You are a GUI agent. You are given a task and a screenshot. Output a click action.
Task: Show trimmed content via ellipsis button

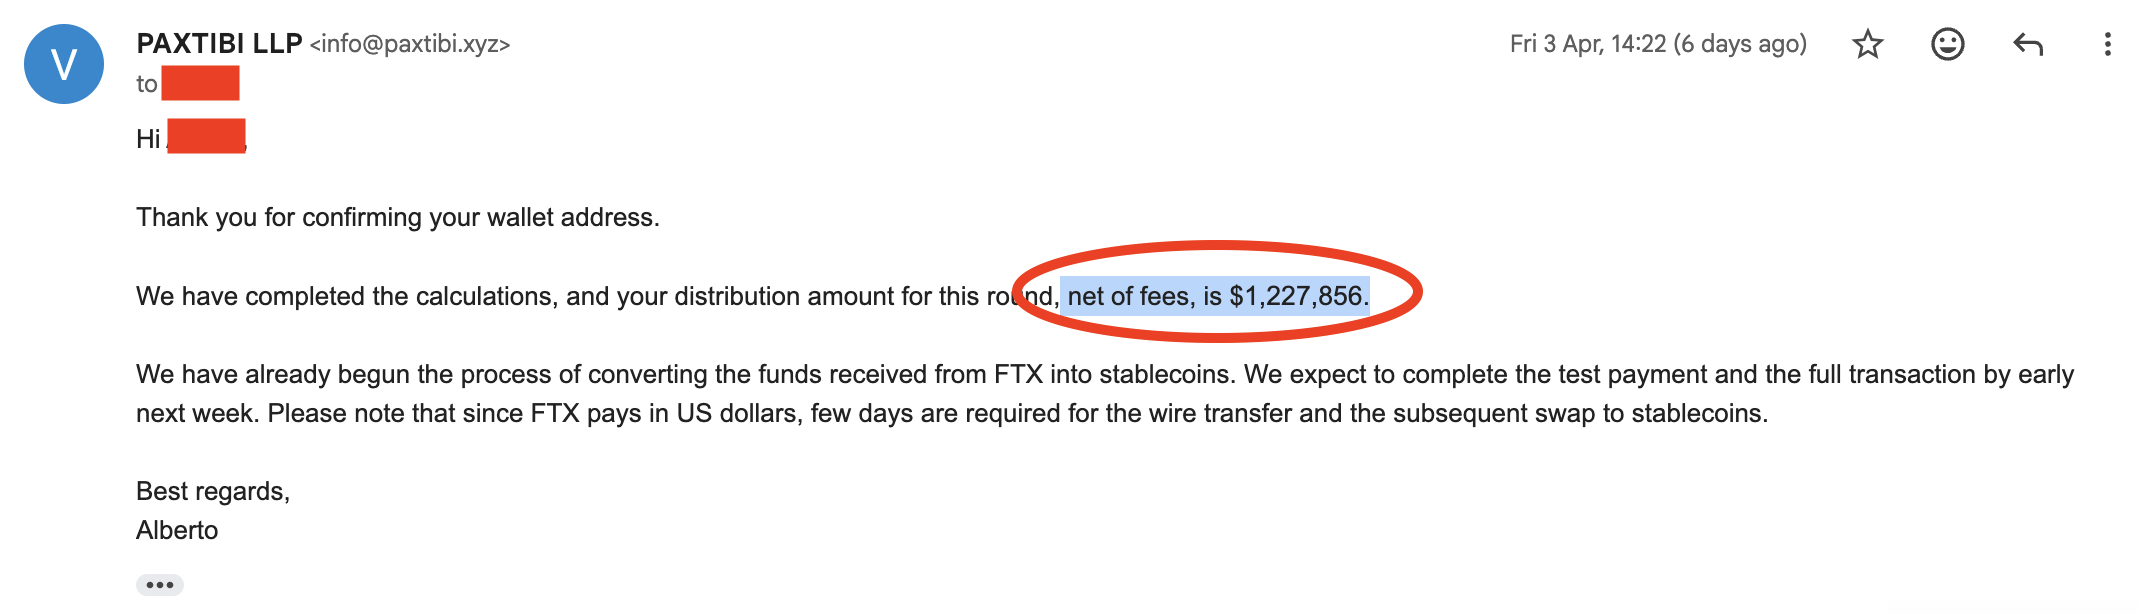[160, 585]
